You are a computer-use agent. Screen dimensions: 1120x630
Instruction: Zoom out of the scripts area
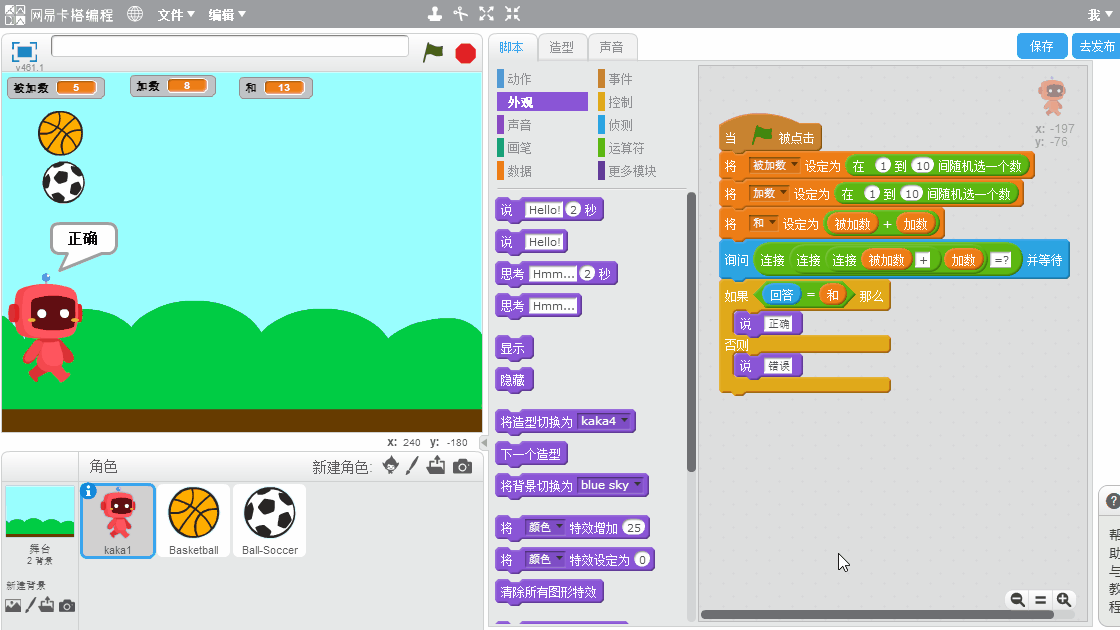click(1017, 599)
